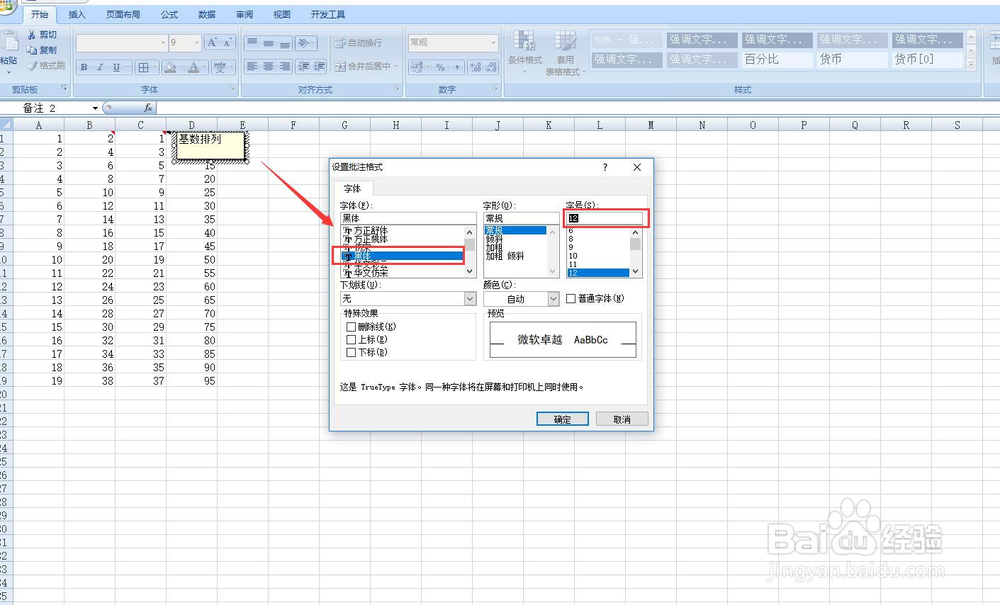Open the 合并后居中 dropdown arrow
Screen dimensions: 1000x605
click(396, 66)
